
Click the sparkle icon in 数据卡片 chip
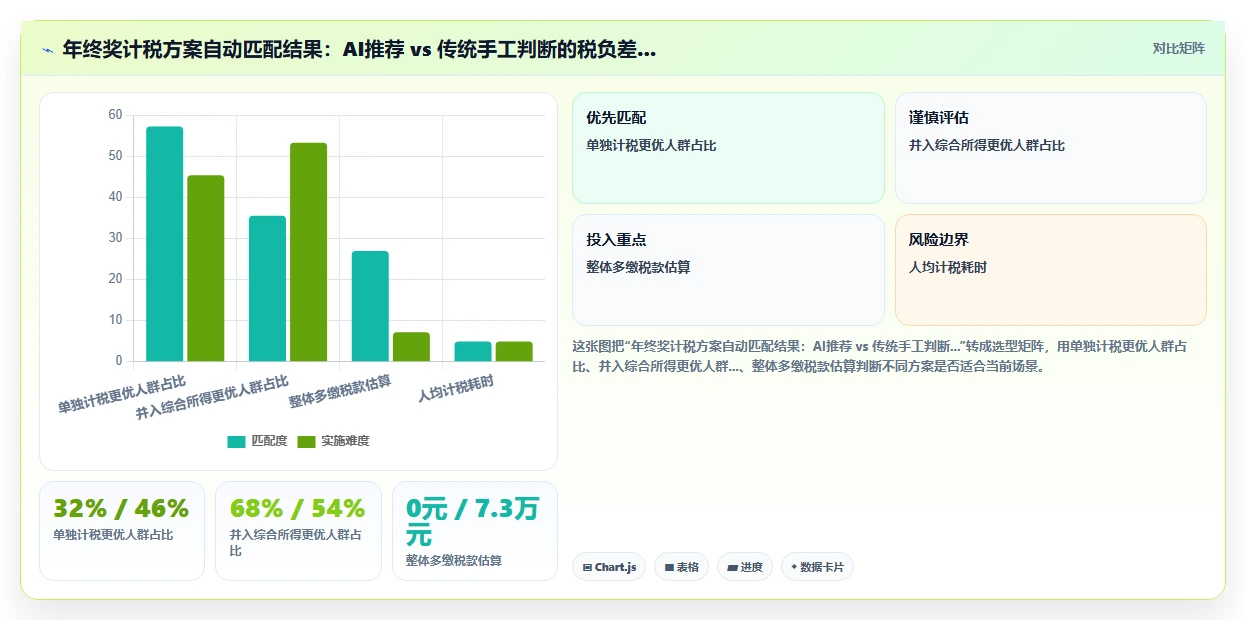coord(794,567)
